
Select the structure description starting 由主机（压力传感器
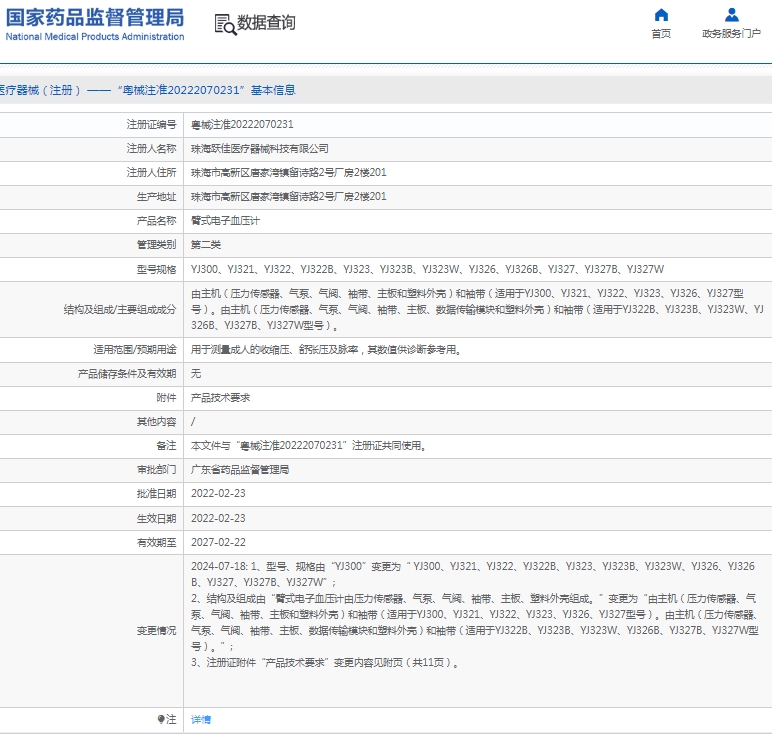click(x=477, y=310)
